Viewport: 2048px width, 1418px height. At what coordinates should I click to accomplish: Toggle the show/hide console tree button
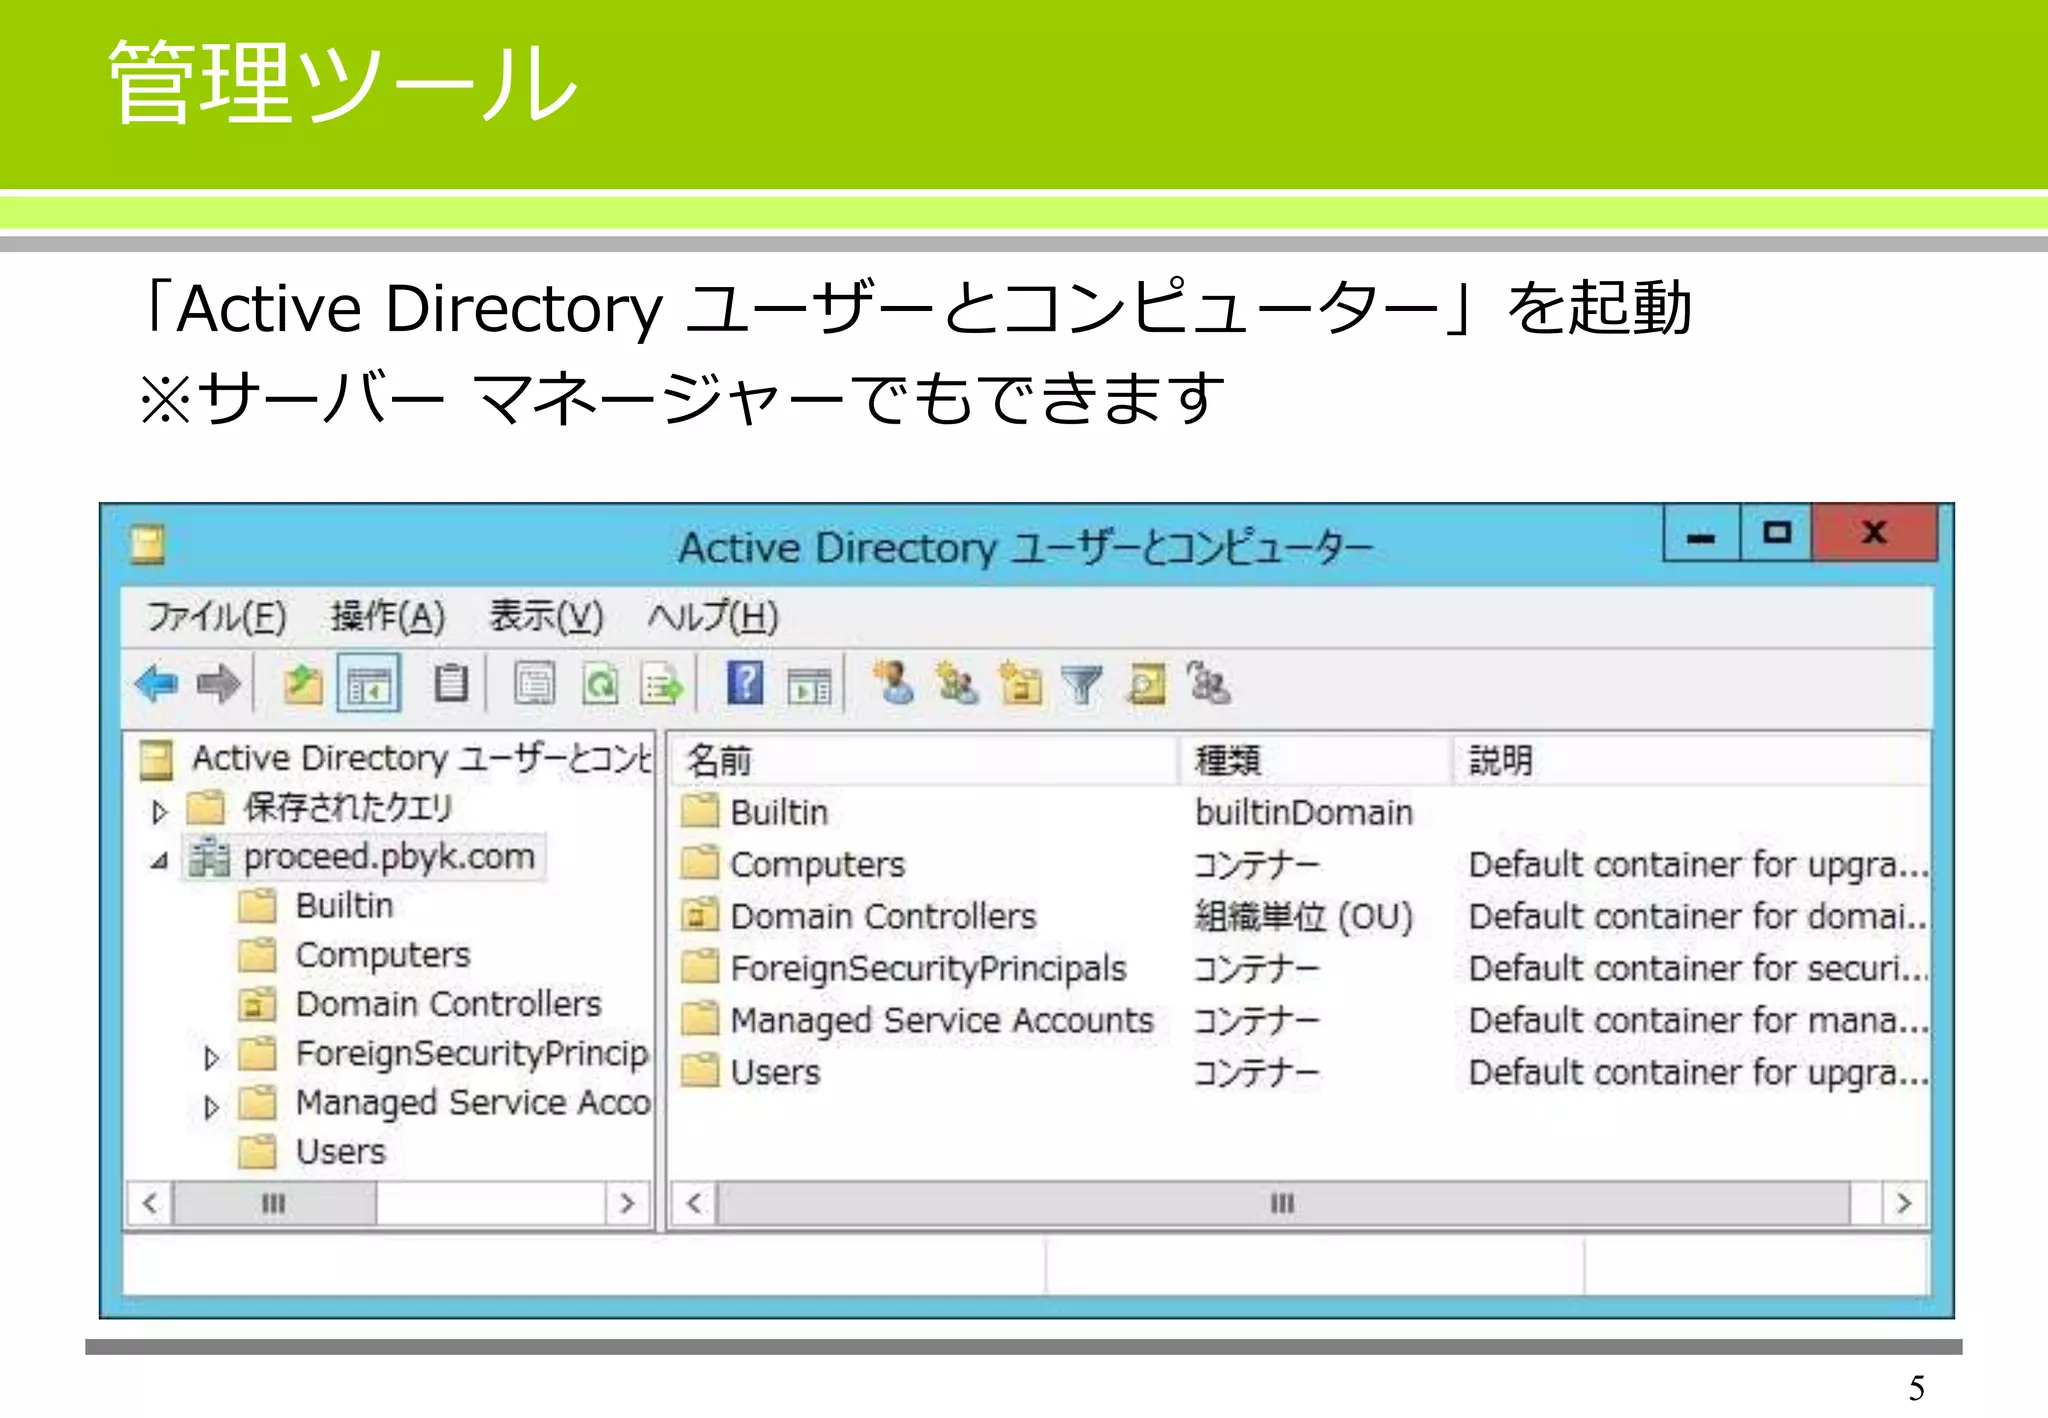click(x=369, y=685)
